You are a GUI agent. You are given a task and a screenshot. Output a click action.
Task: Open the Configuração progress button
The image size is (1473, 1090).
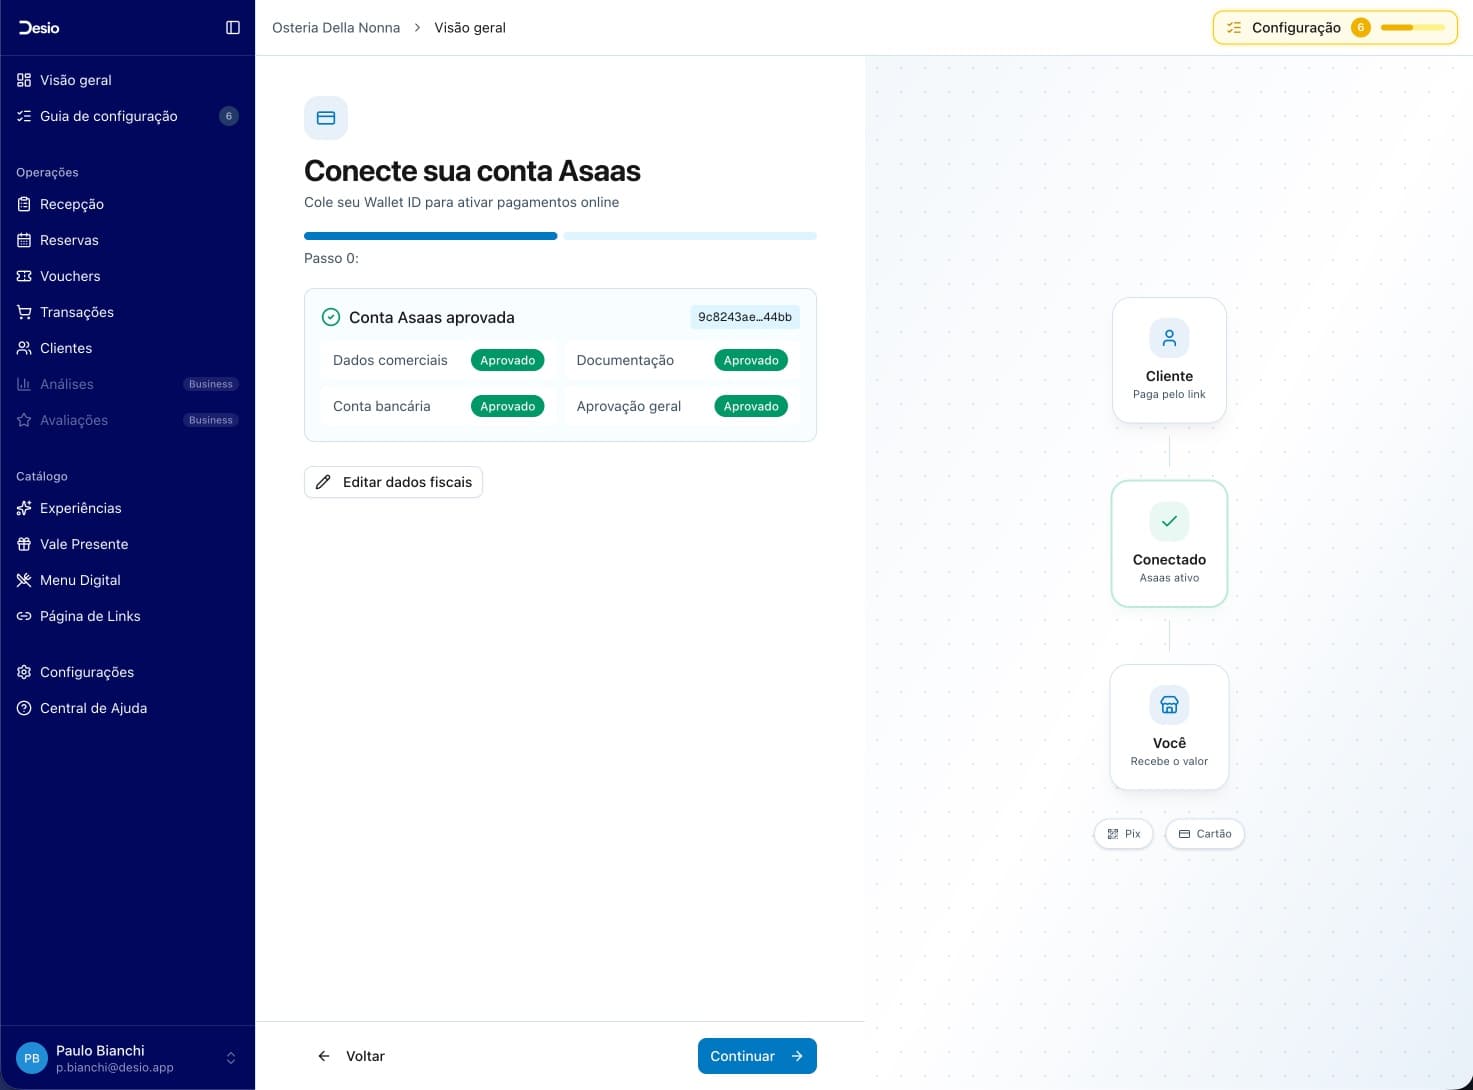(1335, 28)
